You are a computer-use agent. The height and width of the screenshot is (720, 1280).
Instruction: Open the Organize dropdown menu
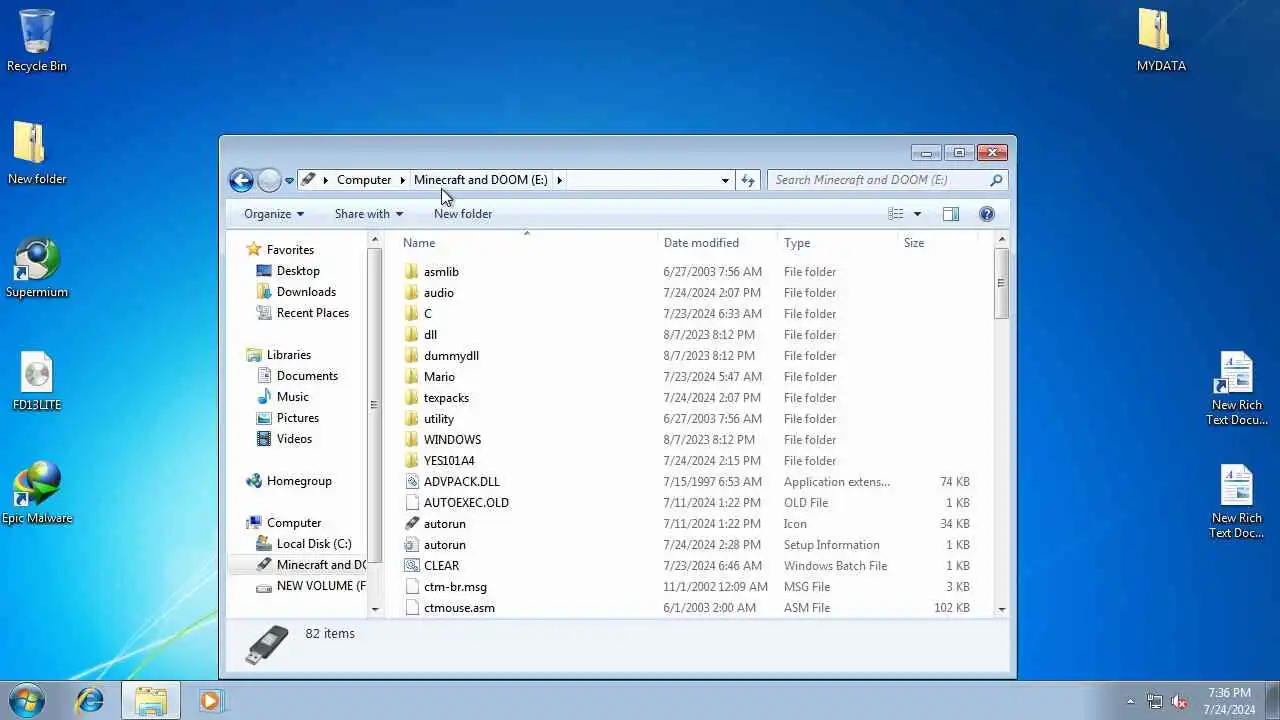click(273, 214)
